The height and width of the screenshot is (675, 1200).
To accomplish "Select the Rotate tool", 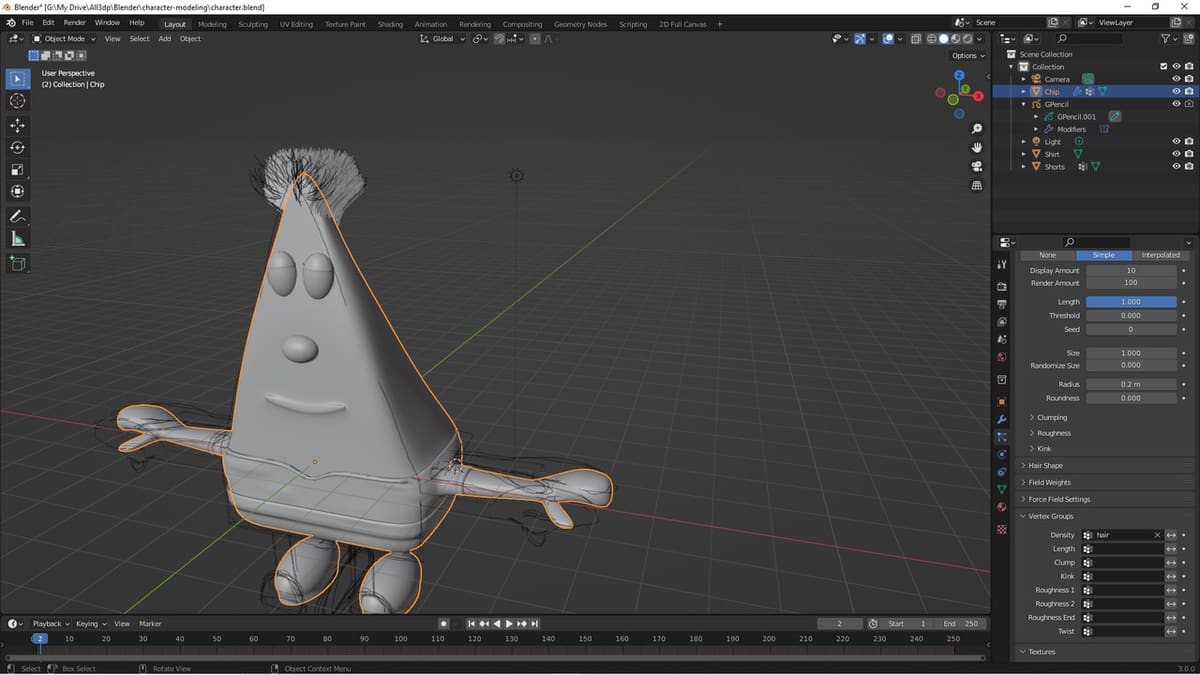I will coord(18,147).
